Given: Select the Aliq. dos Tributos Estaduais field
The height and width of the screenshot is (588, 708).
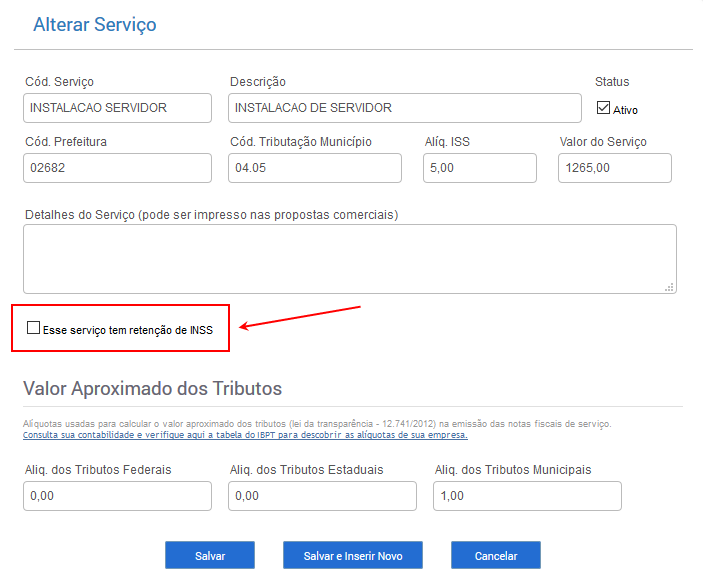Looking at the screenshot, I should pos(322,496).
